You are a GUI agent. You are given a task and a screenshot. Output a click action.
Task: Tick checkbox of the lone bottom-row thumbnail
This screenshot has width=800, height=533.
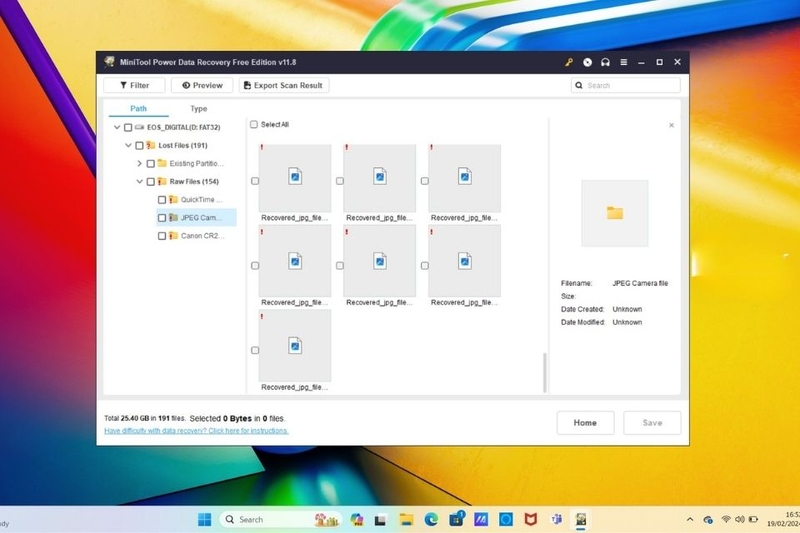point(255,350)
